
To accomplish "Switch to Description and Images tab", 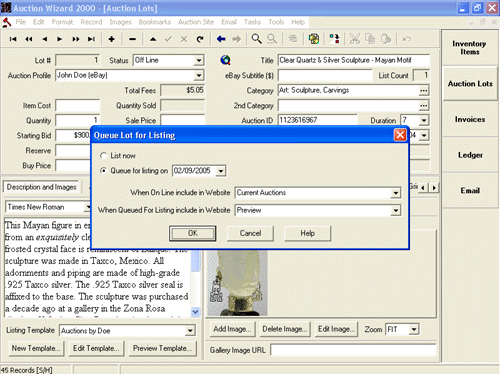I will (42, 187).
